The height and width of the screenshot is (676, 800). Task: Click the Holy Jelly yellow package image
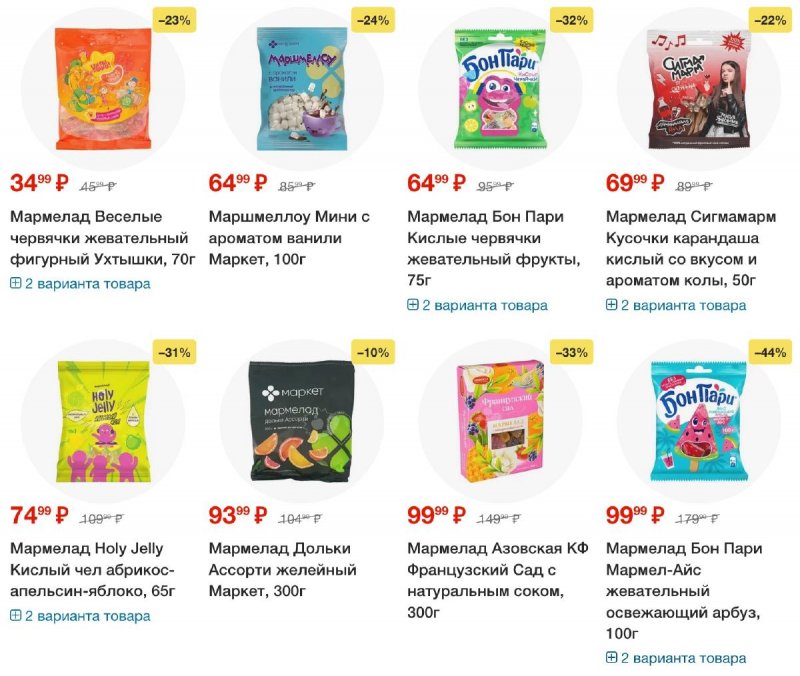point(104,421)
